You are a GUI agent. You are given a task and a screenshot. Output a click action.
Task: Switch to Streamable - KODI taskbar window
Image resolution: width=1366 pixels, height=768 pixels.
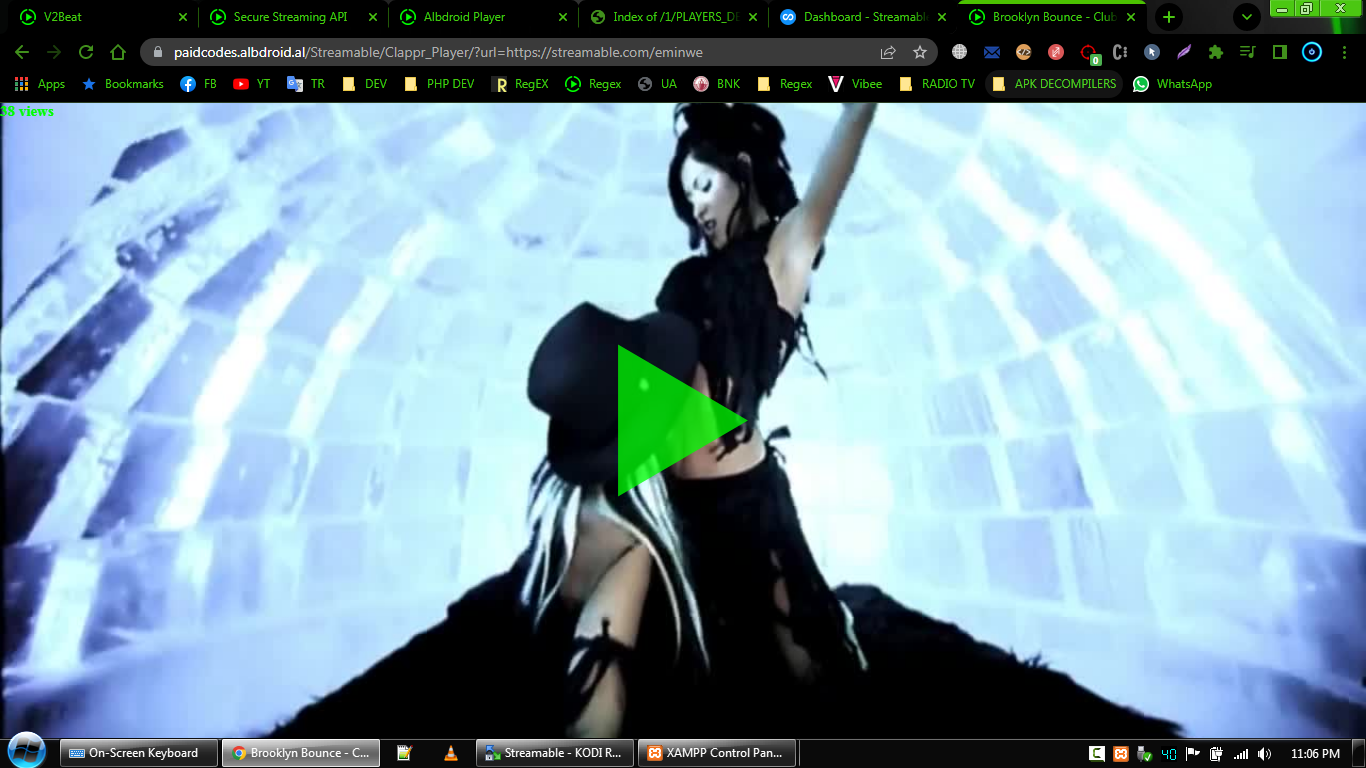click(555, 753)
